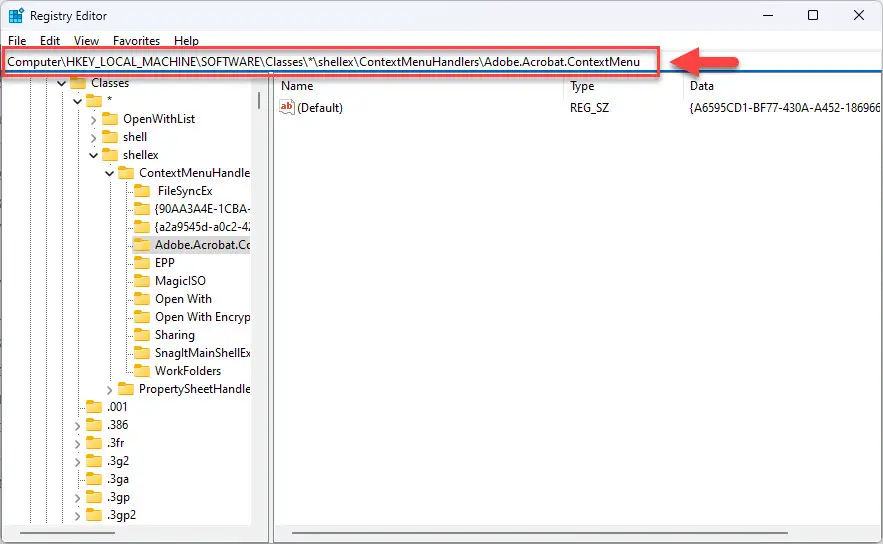Select the .3gp2 key label

coord(122,515)
